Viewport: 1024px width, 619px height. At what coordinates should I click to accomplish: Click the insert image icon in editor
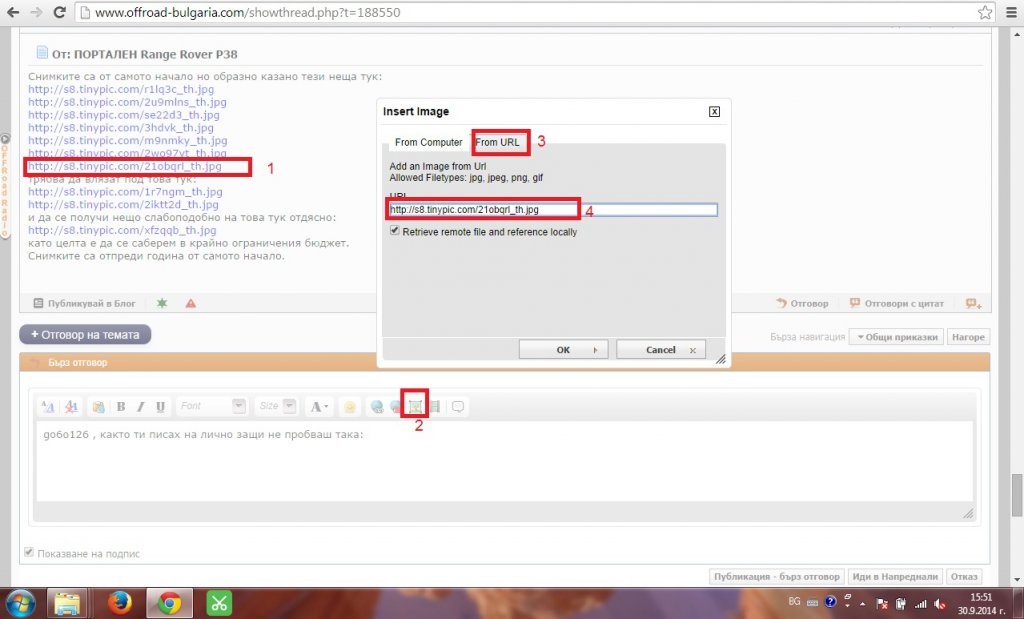point(415,406)
